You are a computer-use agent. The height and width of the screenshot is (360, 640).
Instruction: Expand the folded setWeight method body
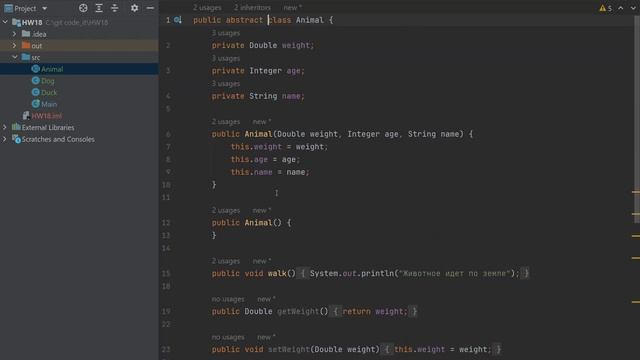tap(387, 349)
